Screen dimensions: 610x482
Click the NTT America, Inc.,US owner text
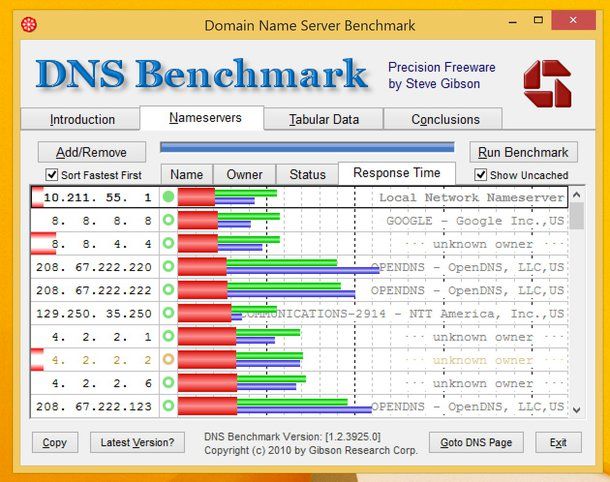487,313
